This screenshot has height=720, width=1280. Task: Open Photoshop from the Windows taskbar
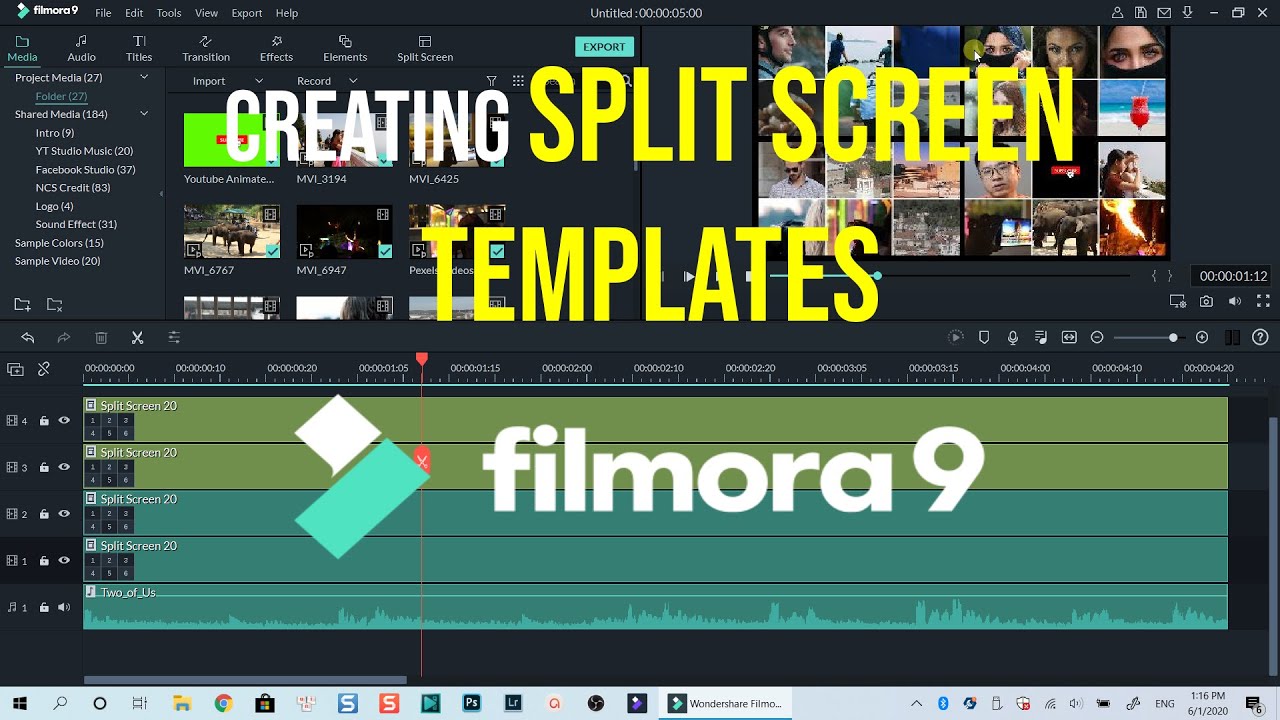pyautogui.click(x=471, y=703)
